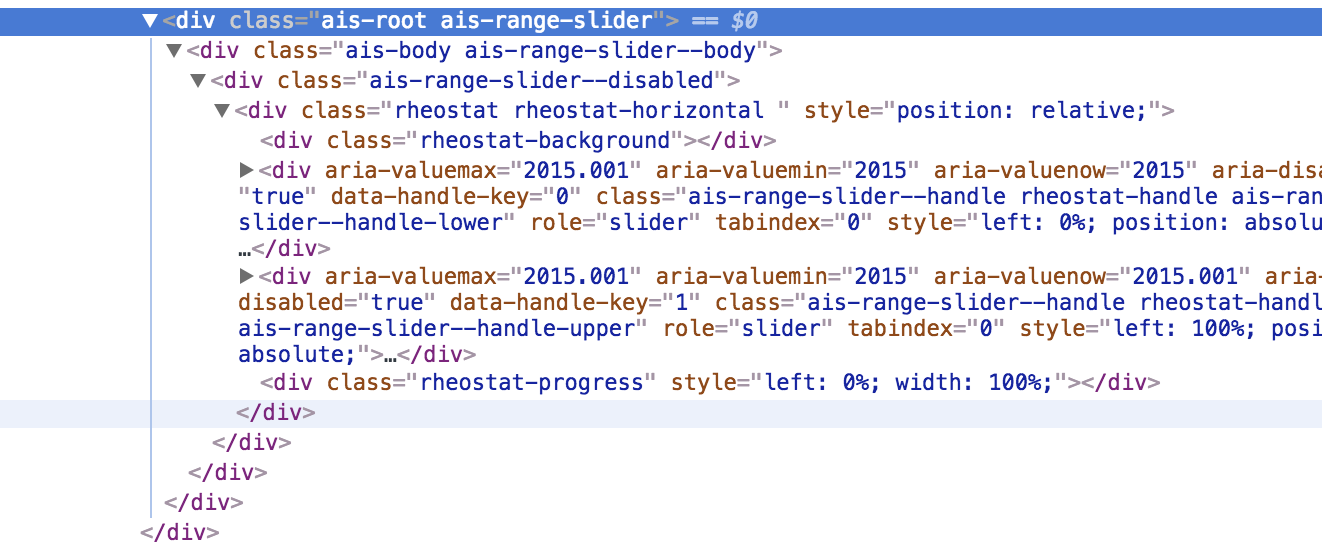
Task: Expand the handle div with data-handle-key "0"
Action: pos(247,170)
